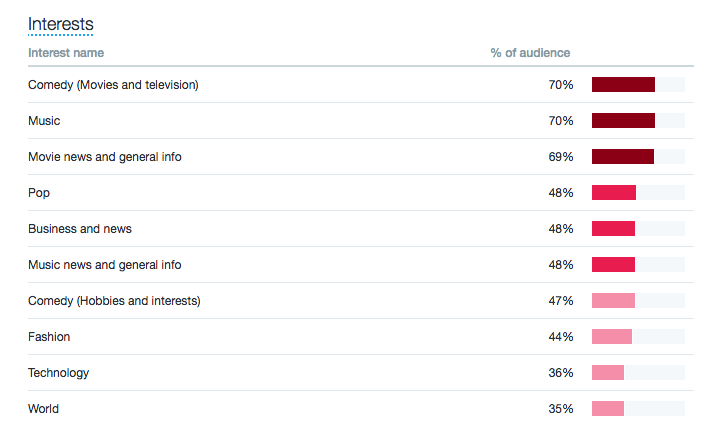Click the Fashion interest label

(x=49, y=337)
